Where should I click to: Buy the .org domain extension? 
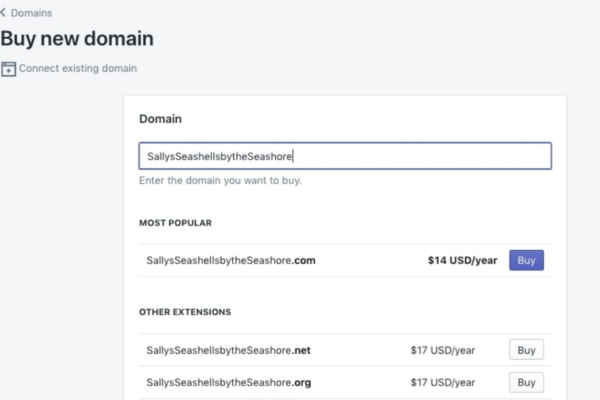click(526, 382)
